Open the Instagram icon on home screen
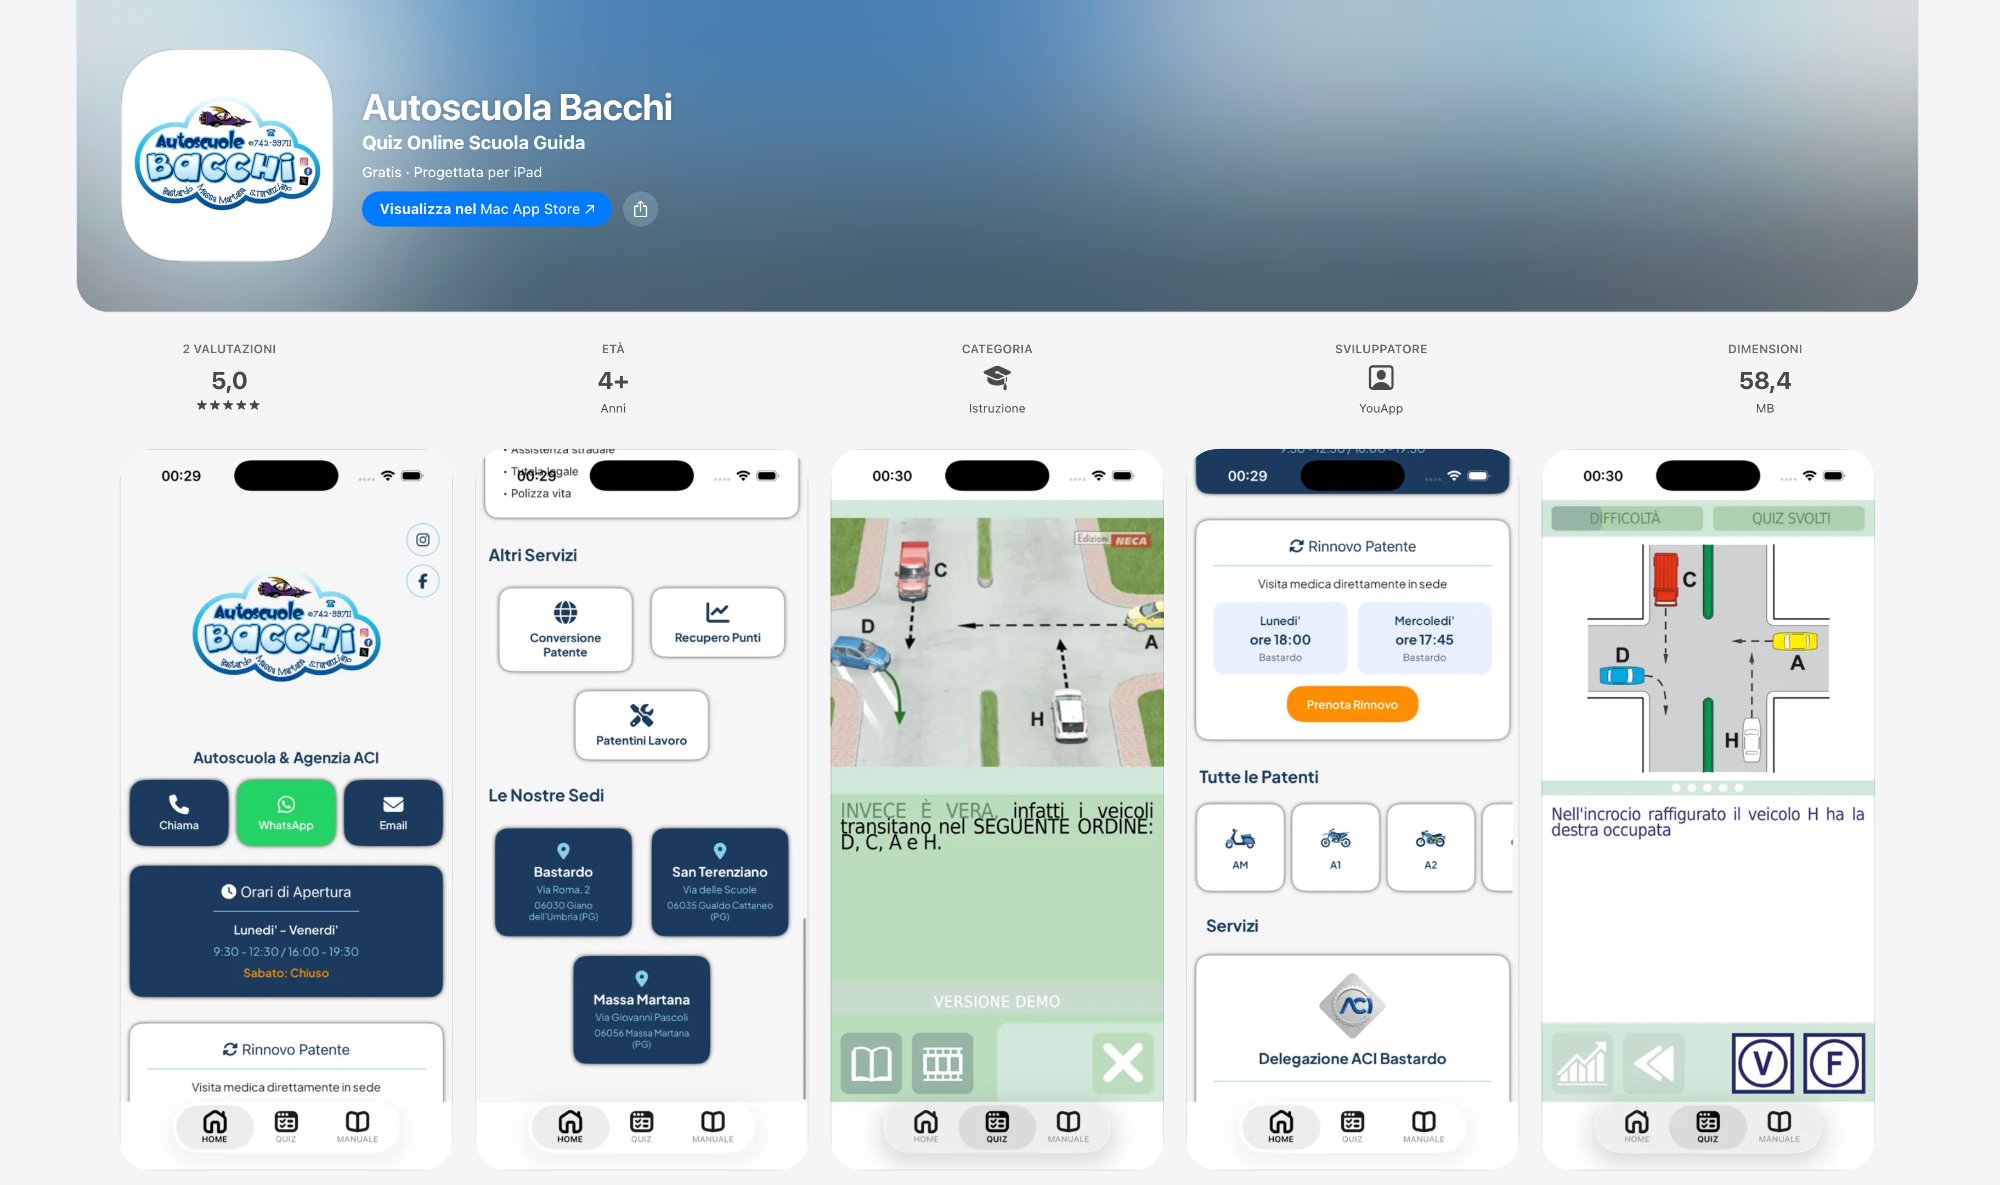Screen dimensions: 2000x1185 422,539
